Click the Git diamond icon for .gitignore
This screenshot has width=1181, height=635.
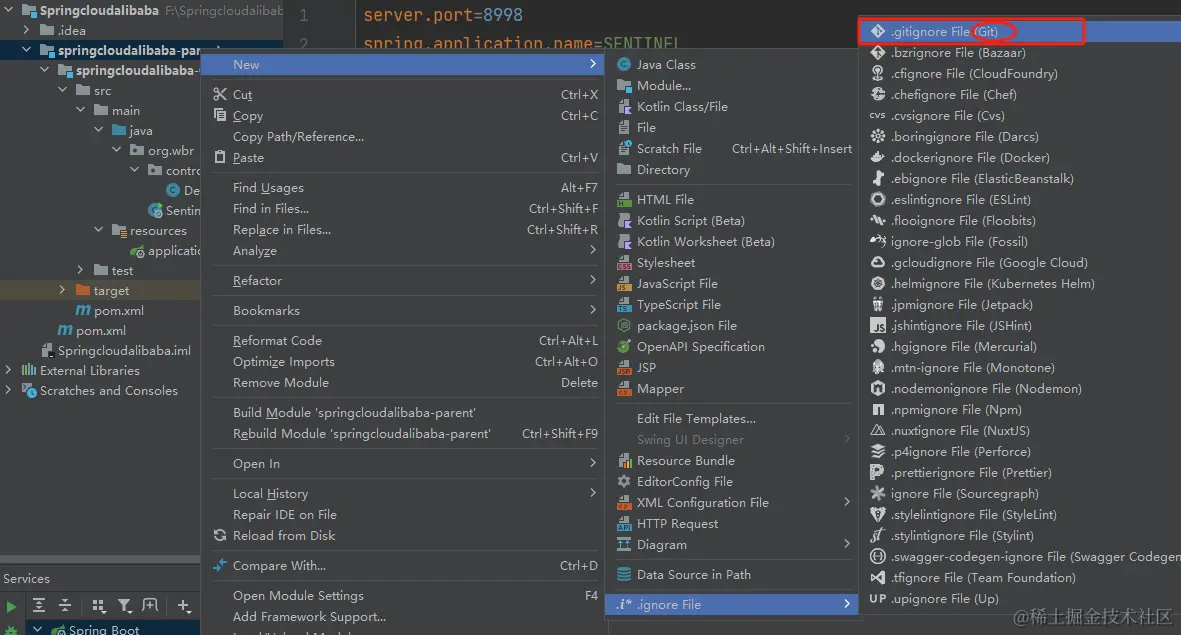(877, 32)
